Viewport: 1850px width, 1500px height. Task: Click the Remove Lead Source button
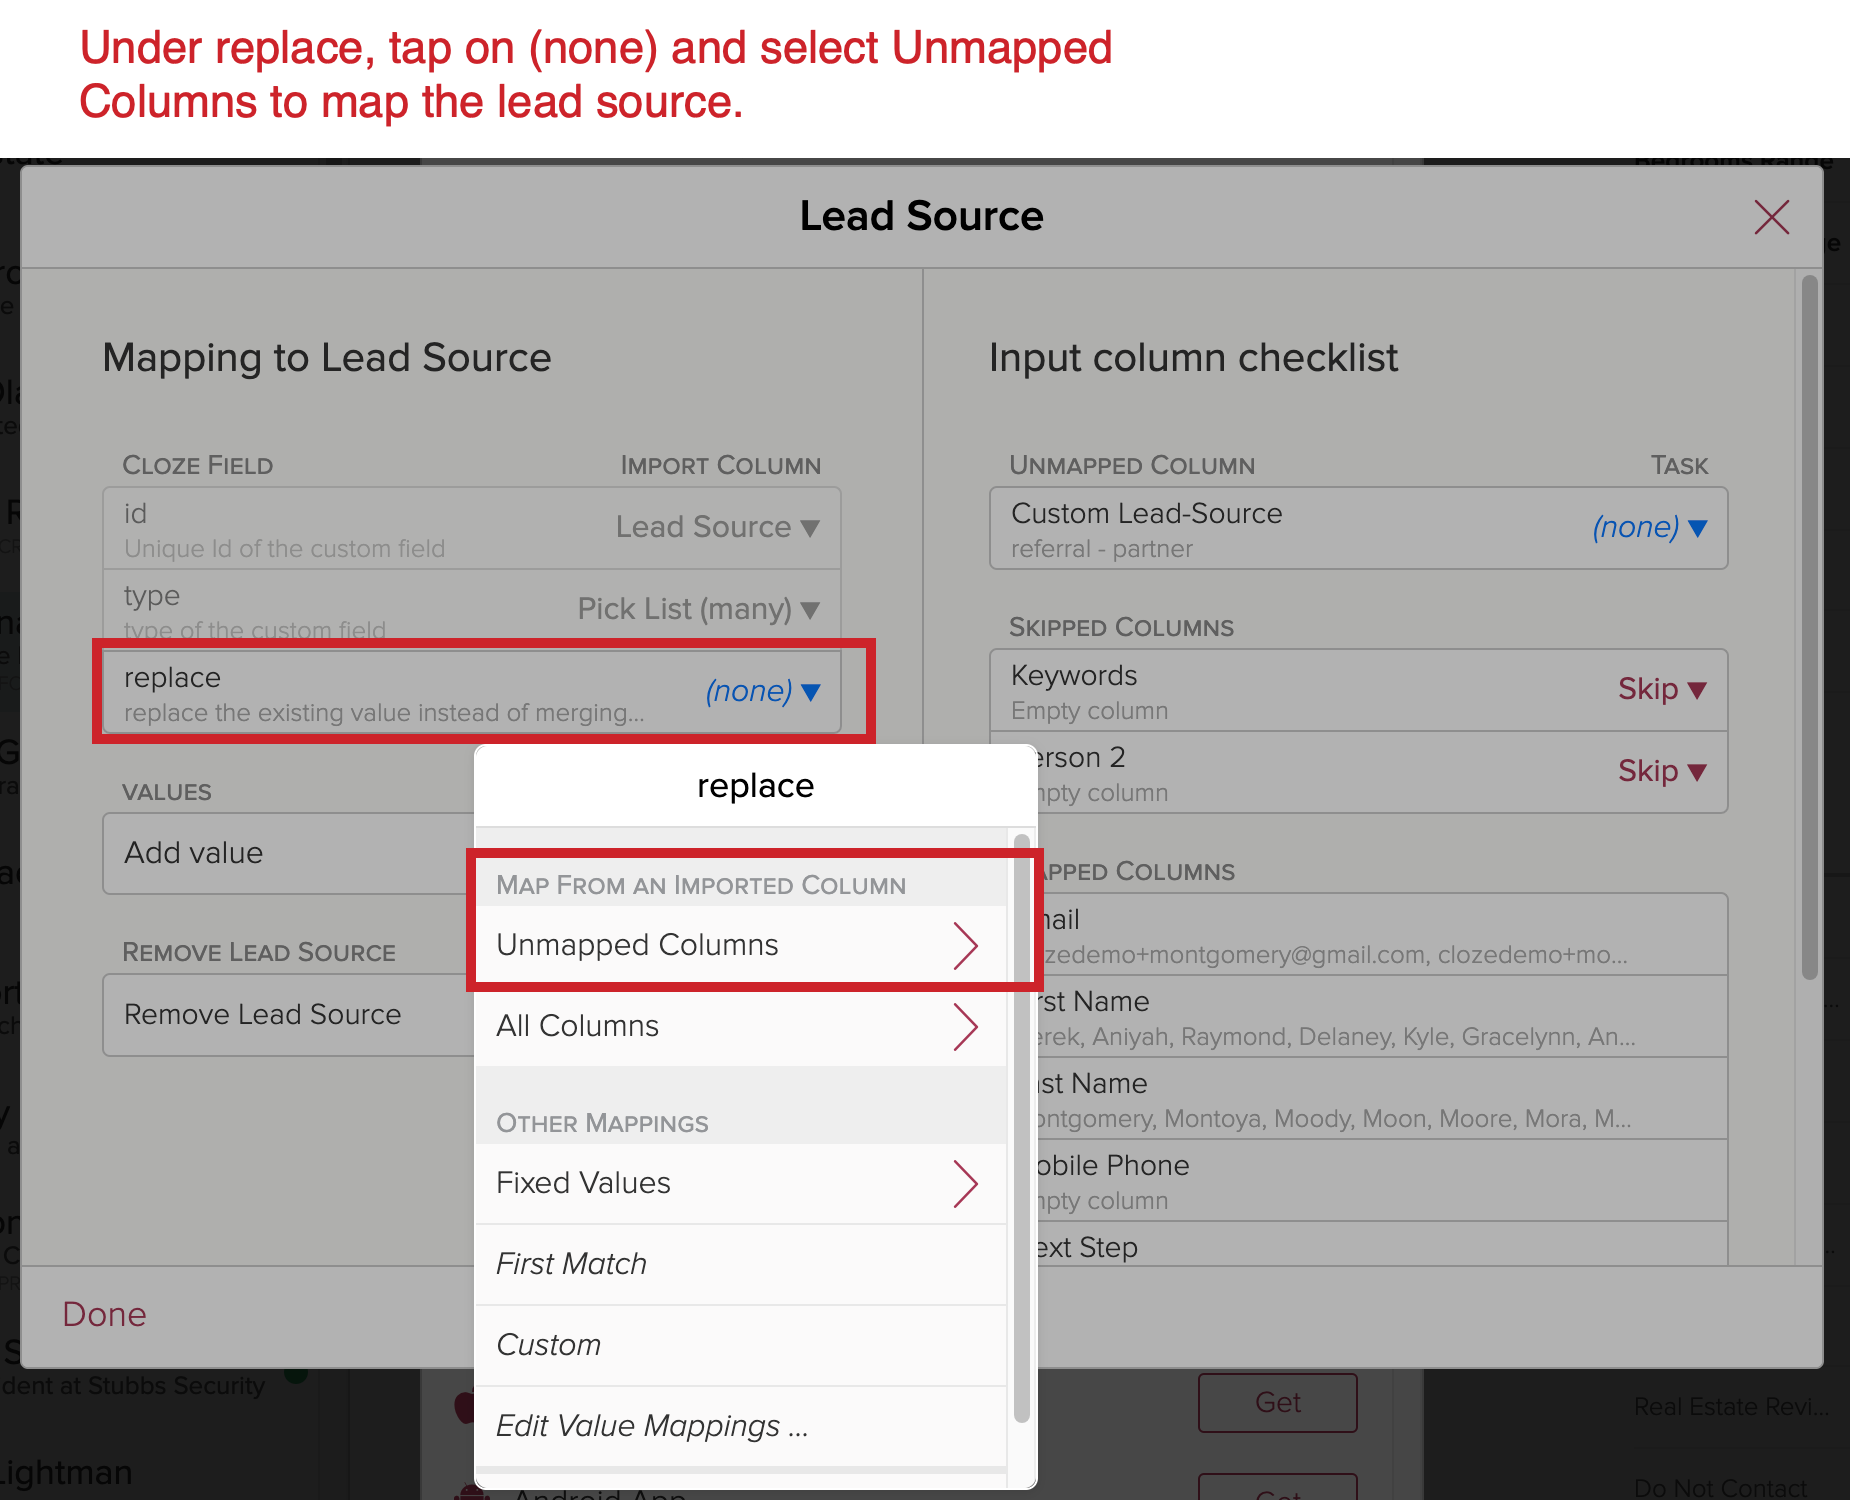pos(262,1014)
